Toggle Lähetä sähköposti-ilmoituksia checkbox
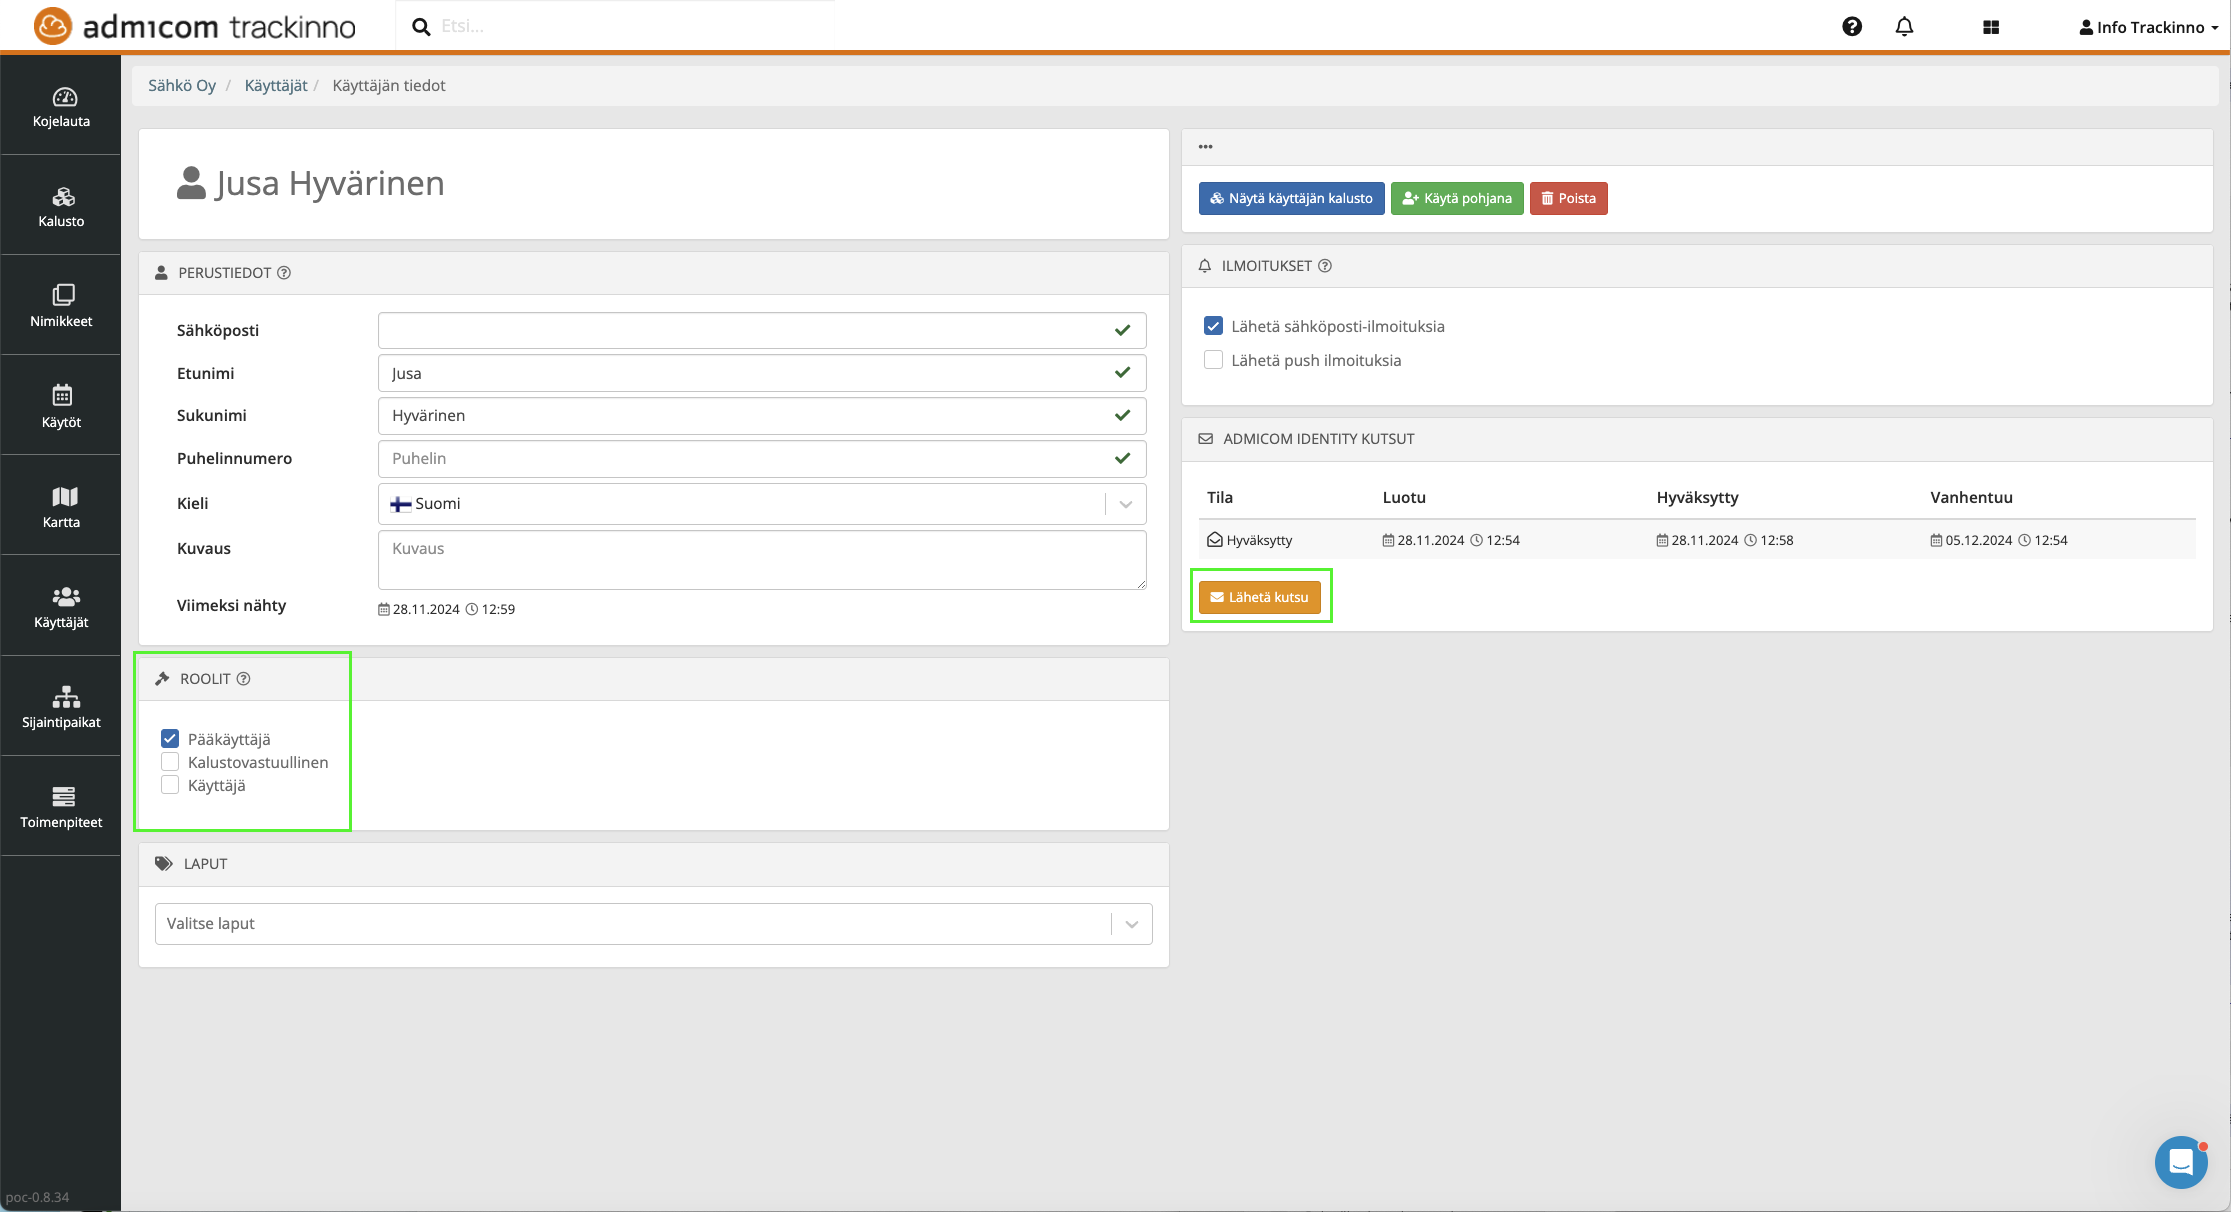 pos(1213,326)
